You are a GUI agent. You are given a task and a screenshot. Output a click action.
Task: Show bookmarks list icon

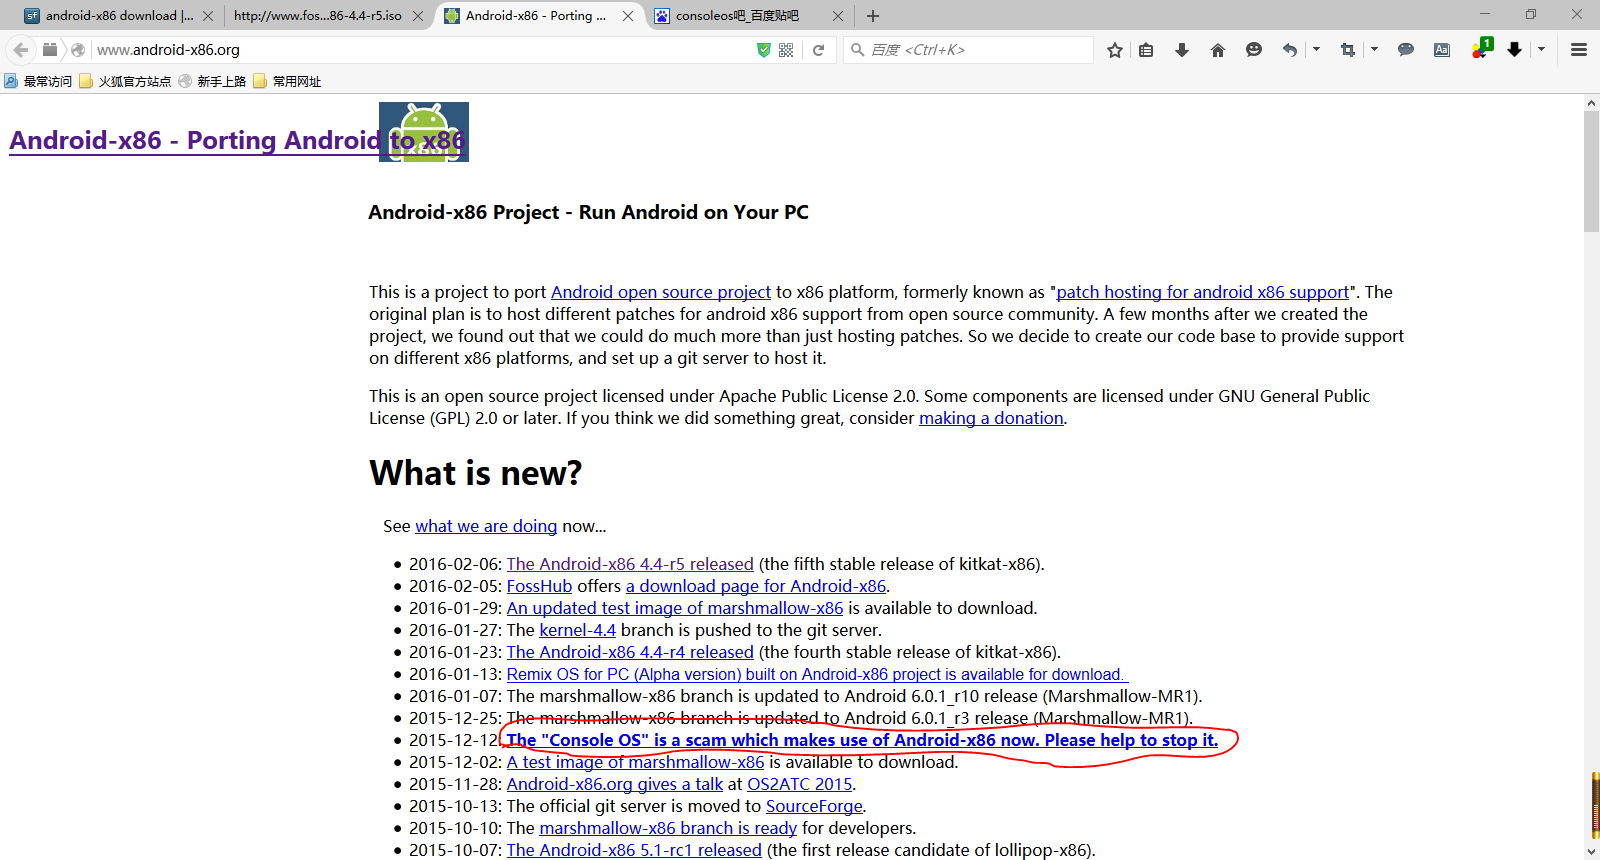[1147, 50]
